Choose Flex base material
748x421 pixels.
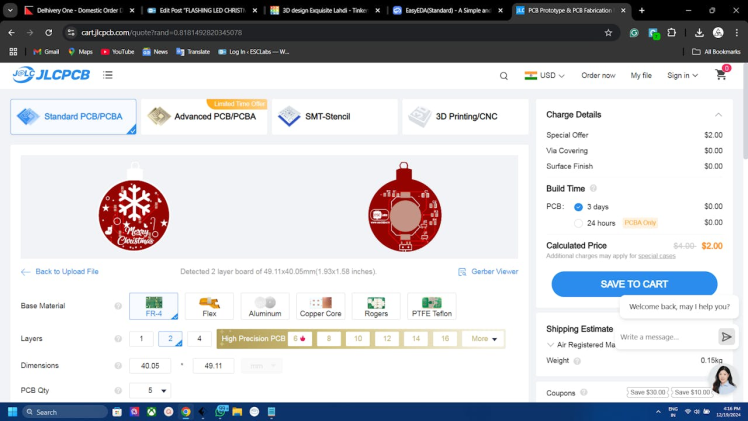pos(209,306)
